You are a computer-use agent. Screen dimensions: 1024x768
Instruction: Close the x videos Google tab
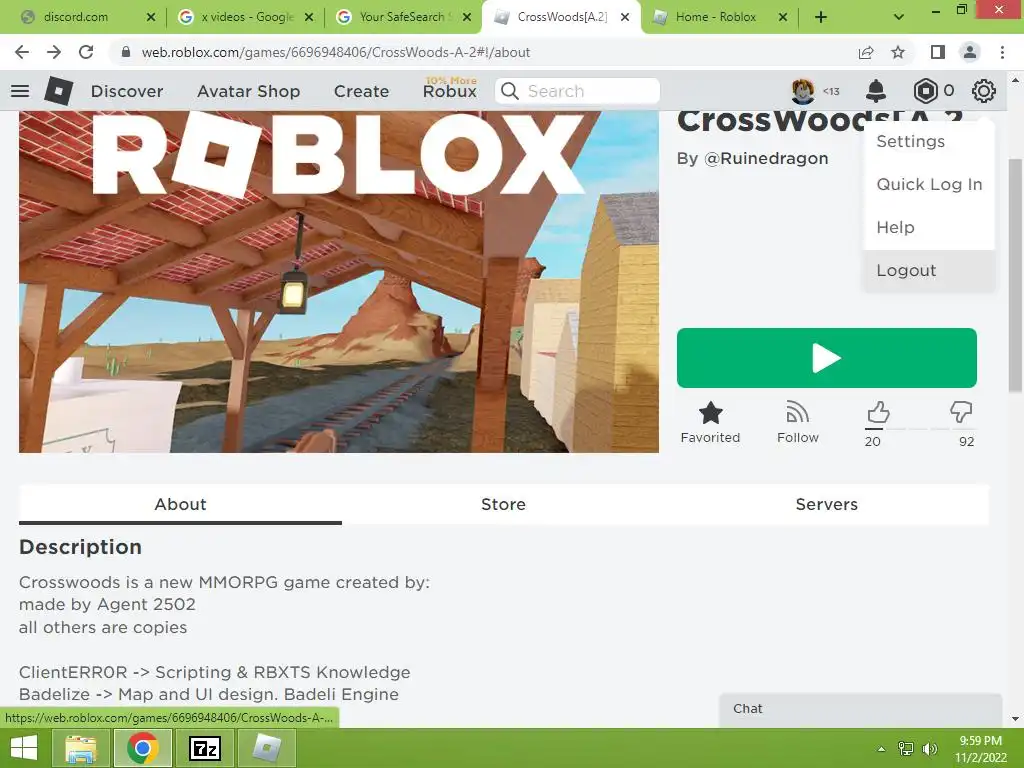click(309, 17)
